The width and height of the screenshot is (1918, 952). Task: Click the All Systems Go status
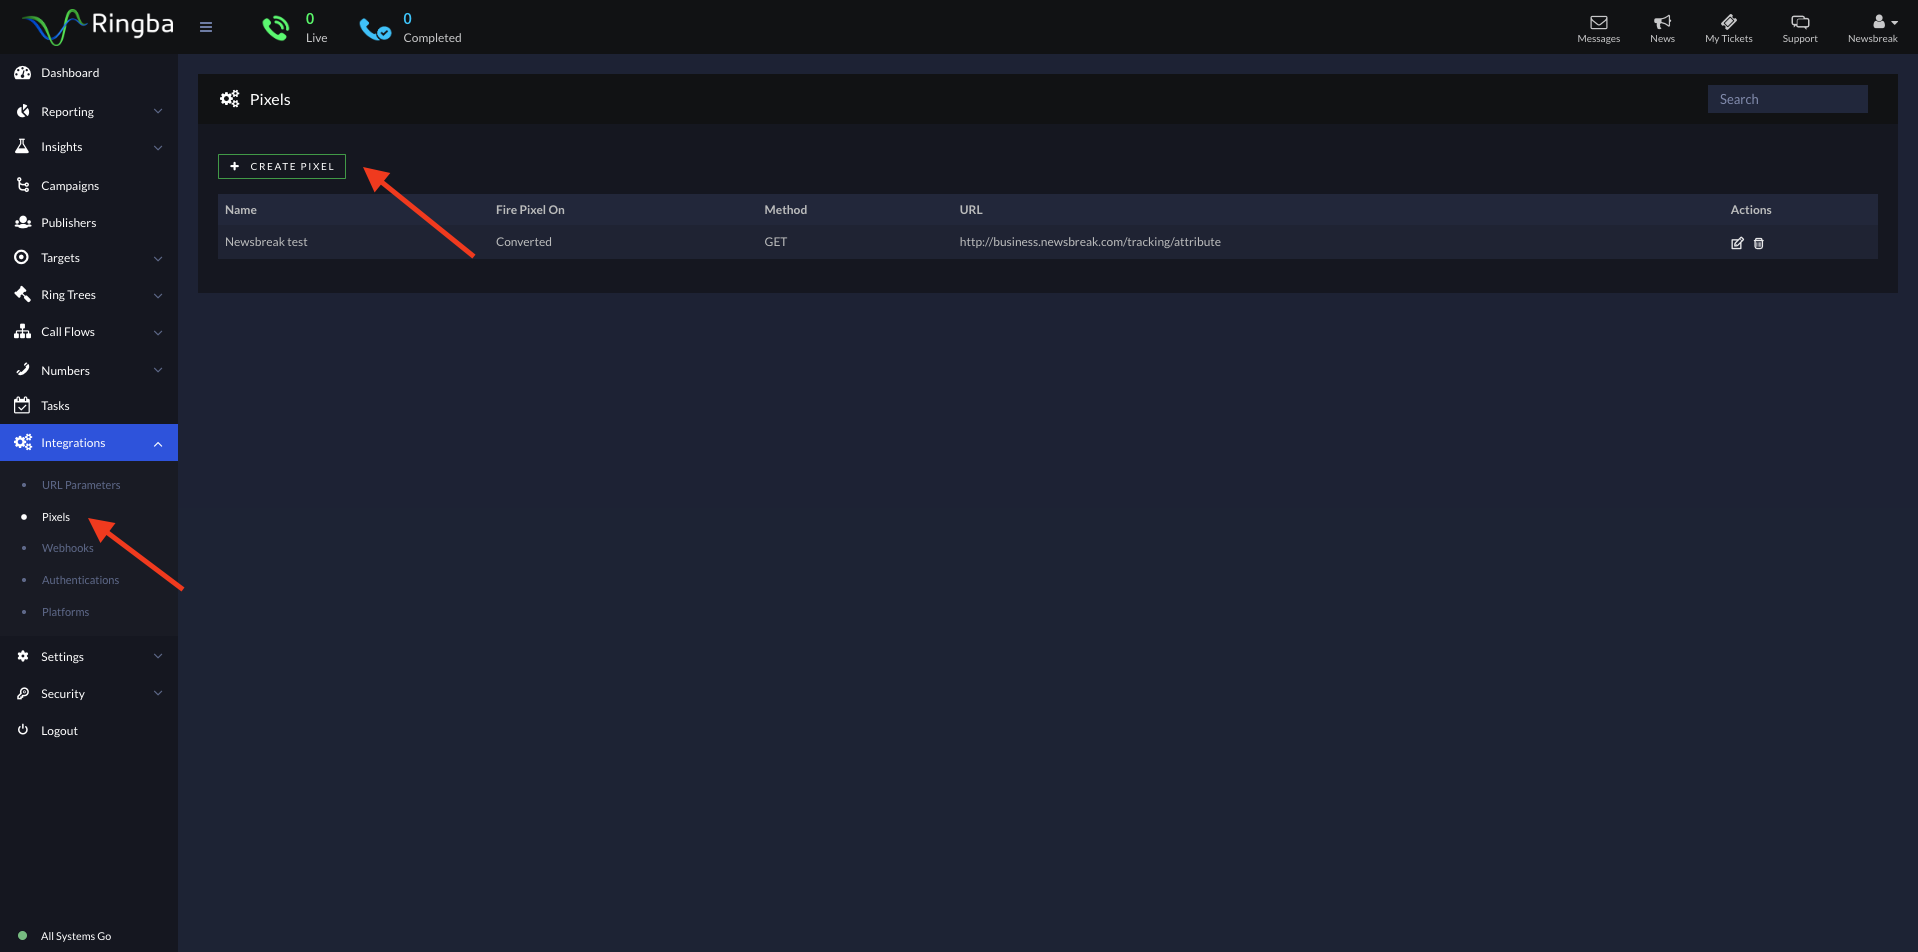click(76, 936)
